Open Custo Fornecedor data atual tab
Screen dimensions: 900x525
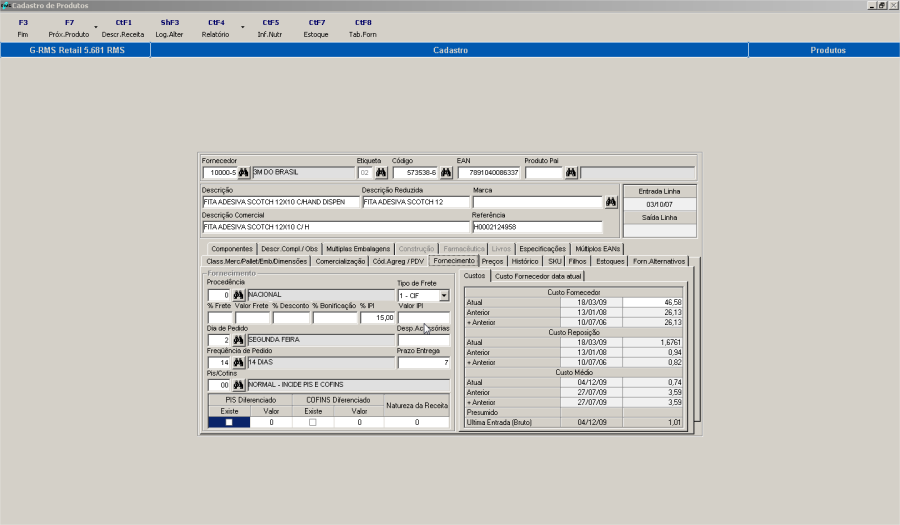coord(538,276)
